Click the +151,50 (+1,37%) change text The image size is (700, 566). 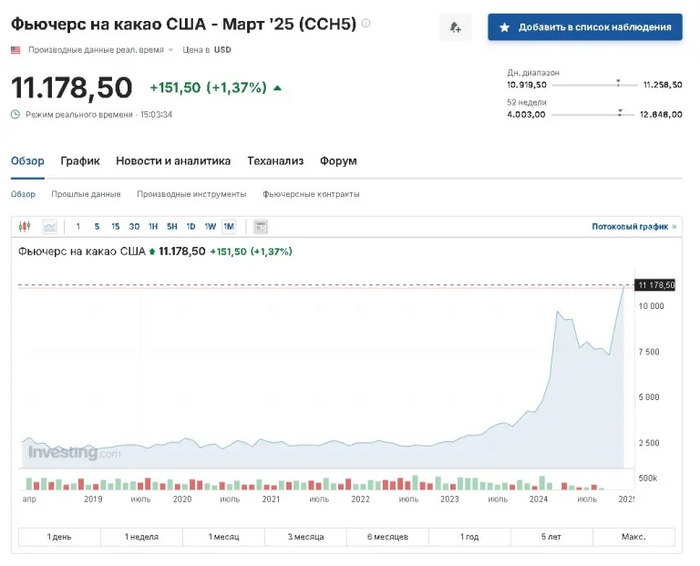point(208,87)
